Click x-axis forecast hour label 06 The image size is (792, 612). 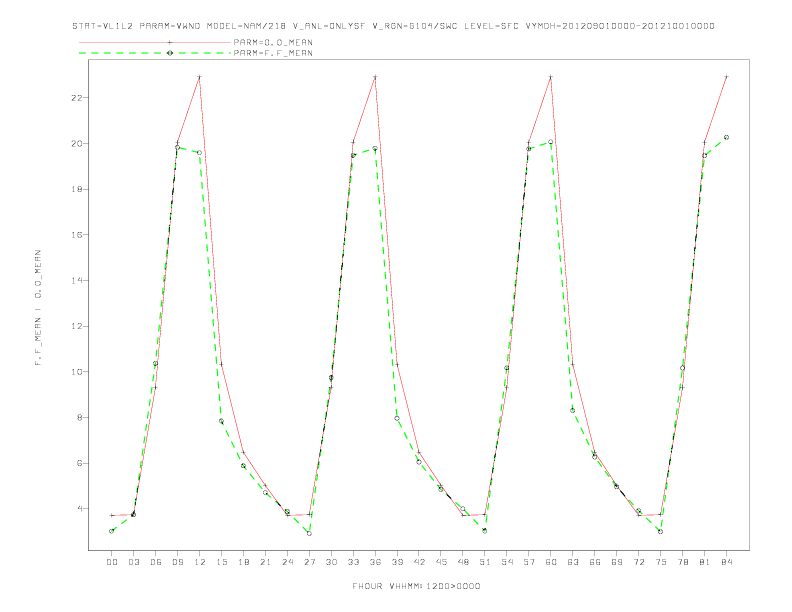[156, 562]
